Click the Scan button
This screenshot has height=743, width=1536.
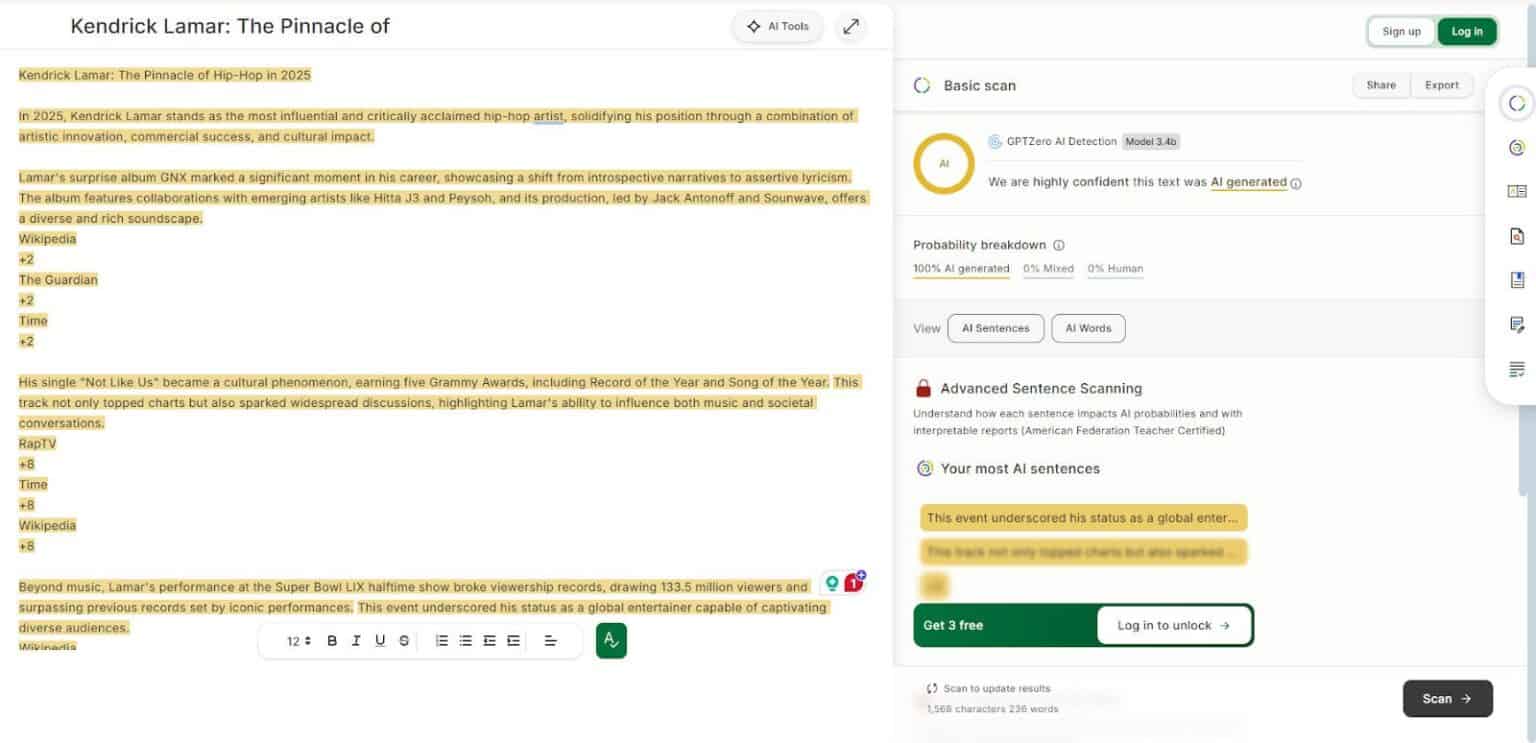point(1447,699)
